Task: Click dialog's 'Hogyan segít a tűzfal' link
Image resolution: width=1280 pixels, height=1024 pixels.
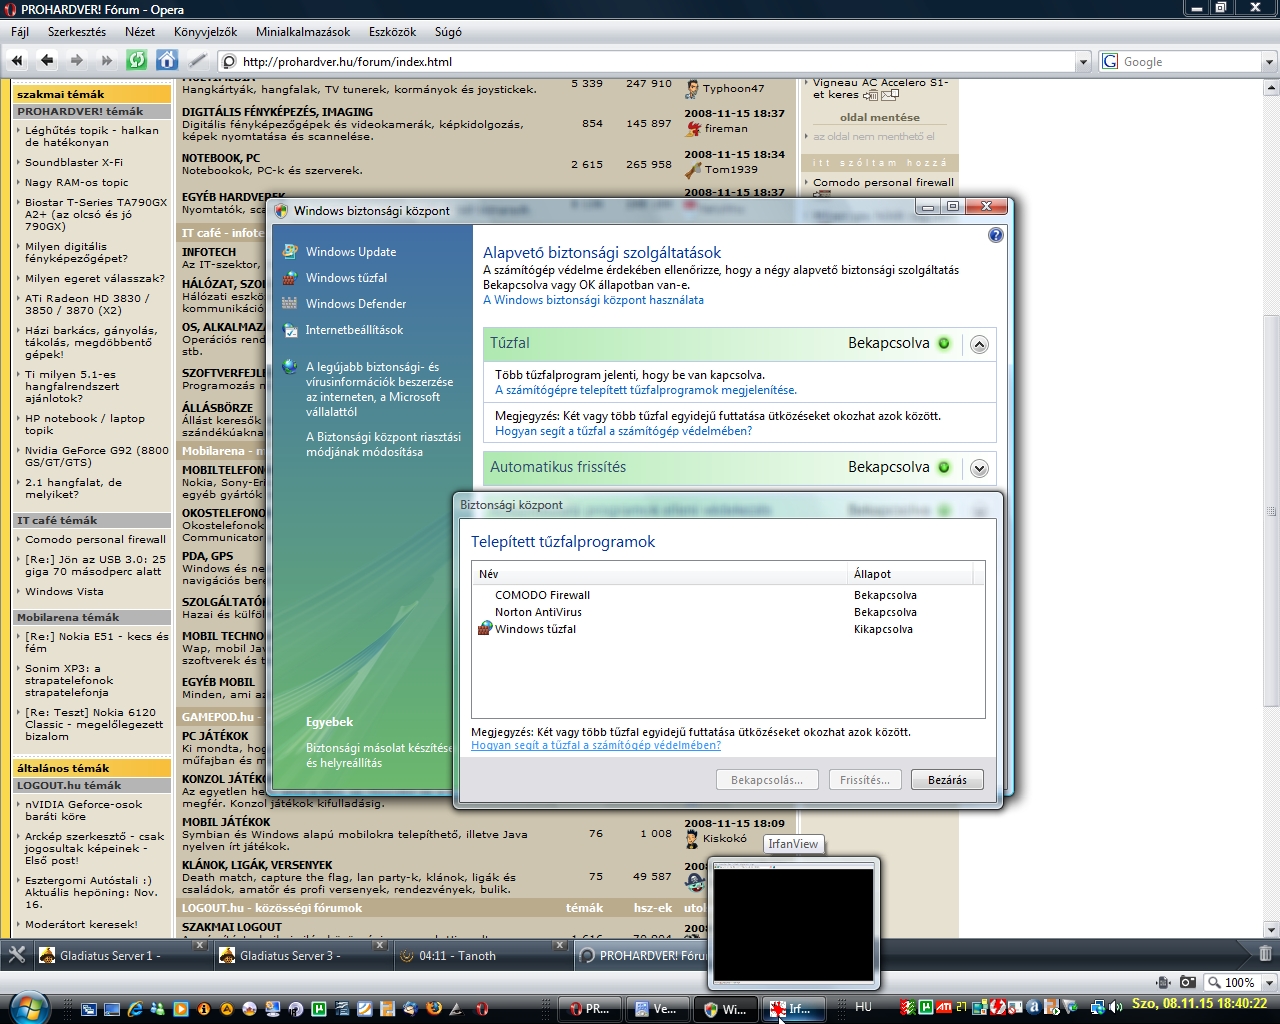Action: click(596, 745)
